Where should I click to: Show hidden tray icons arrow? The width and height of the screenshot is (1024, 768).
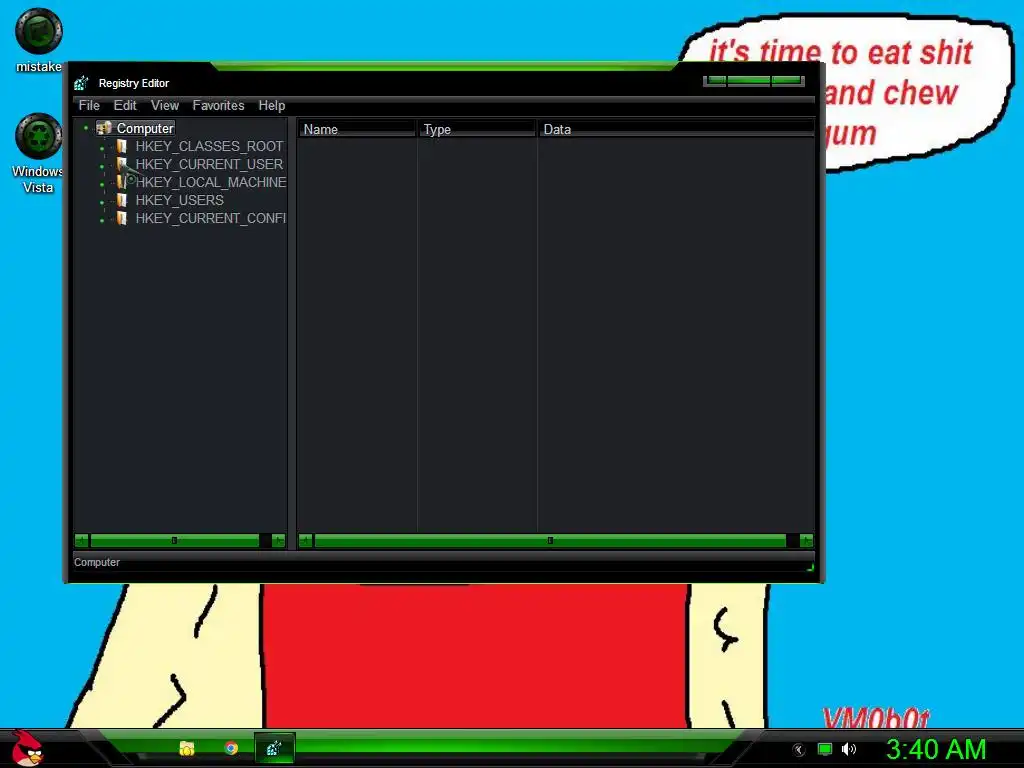(x=798, y=750)
